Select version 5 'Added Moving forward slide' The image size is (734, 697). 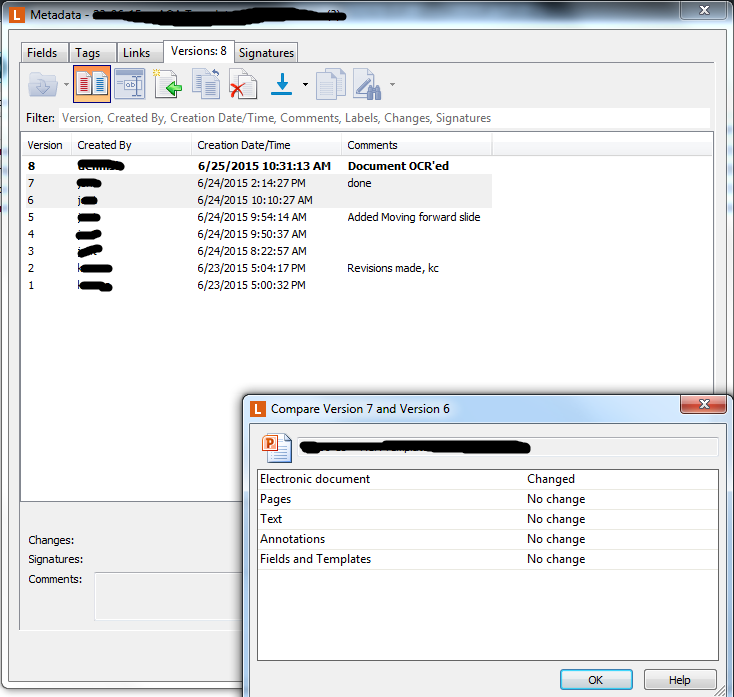[258, 217]
